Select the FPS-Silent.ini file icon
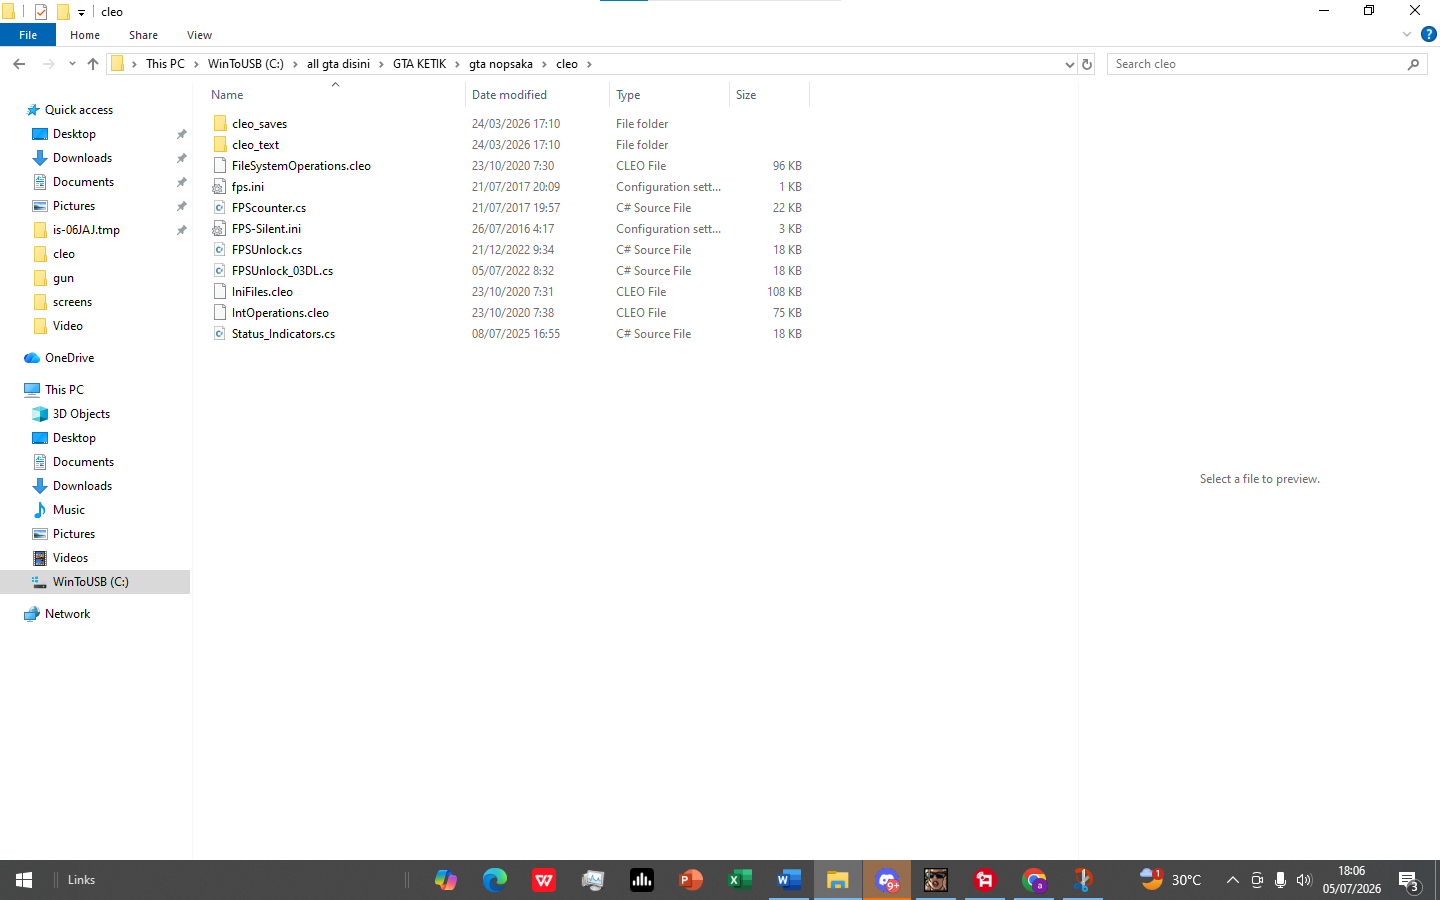 [220, 229]
